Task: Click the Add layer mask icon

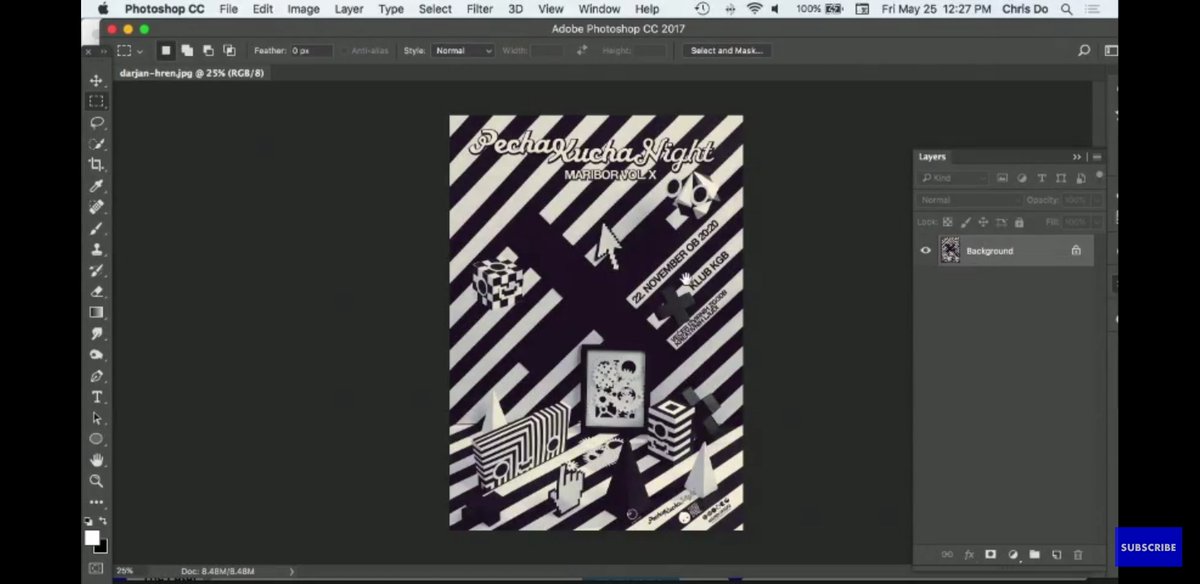Action: coord(991,554)
